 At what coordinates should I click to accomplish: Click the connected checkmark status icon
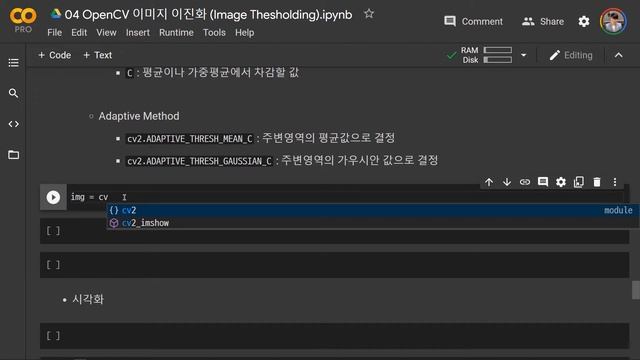click(451, 55)
